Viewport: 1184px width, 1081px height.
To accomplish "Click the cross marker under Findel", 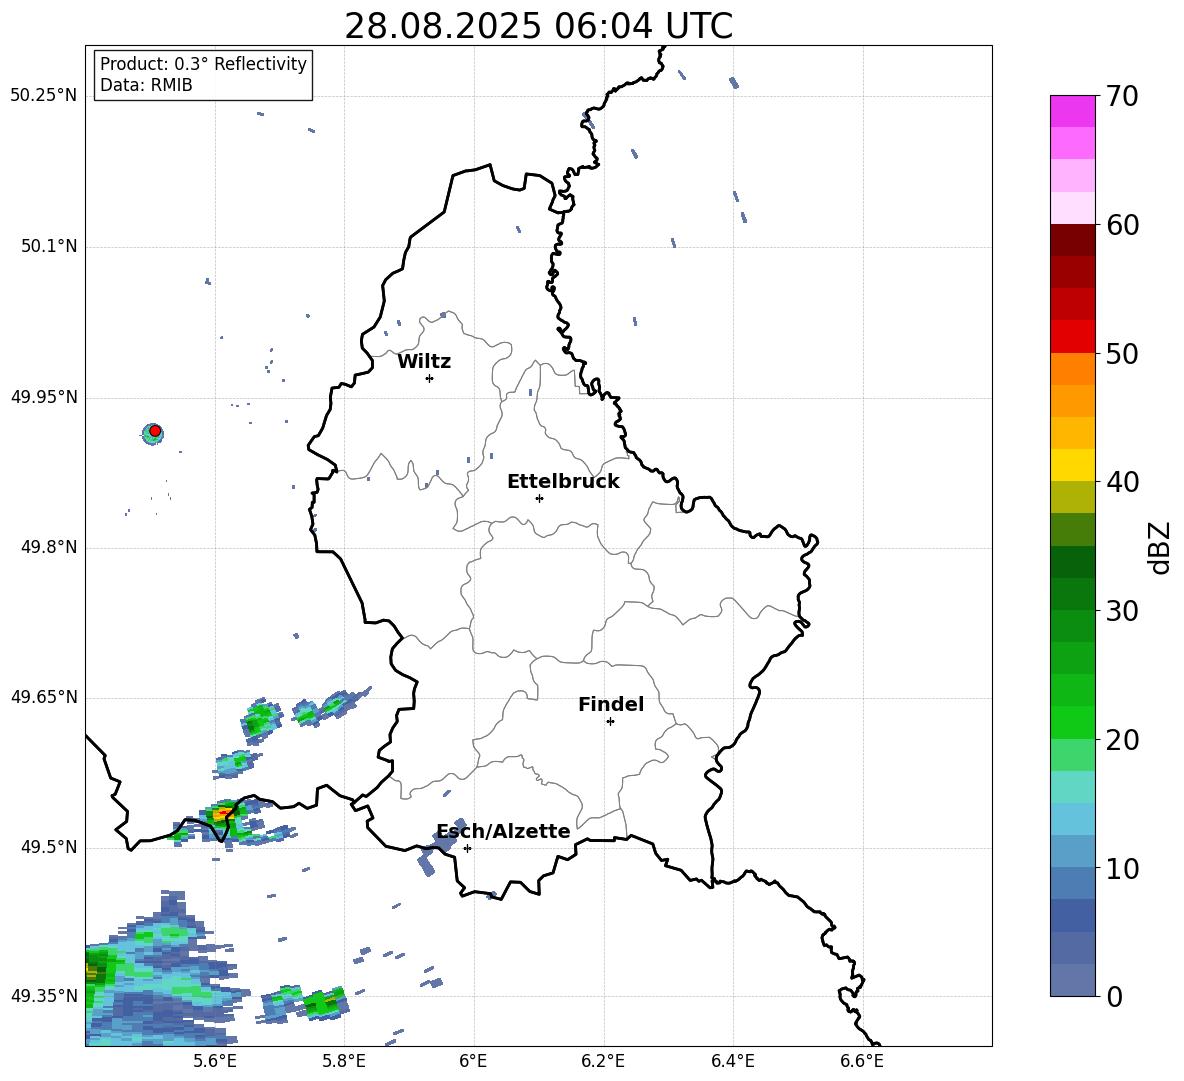I will [x=610, y=722].
